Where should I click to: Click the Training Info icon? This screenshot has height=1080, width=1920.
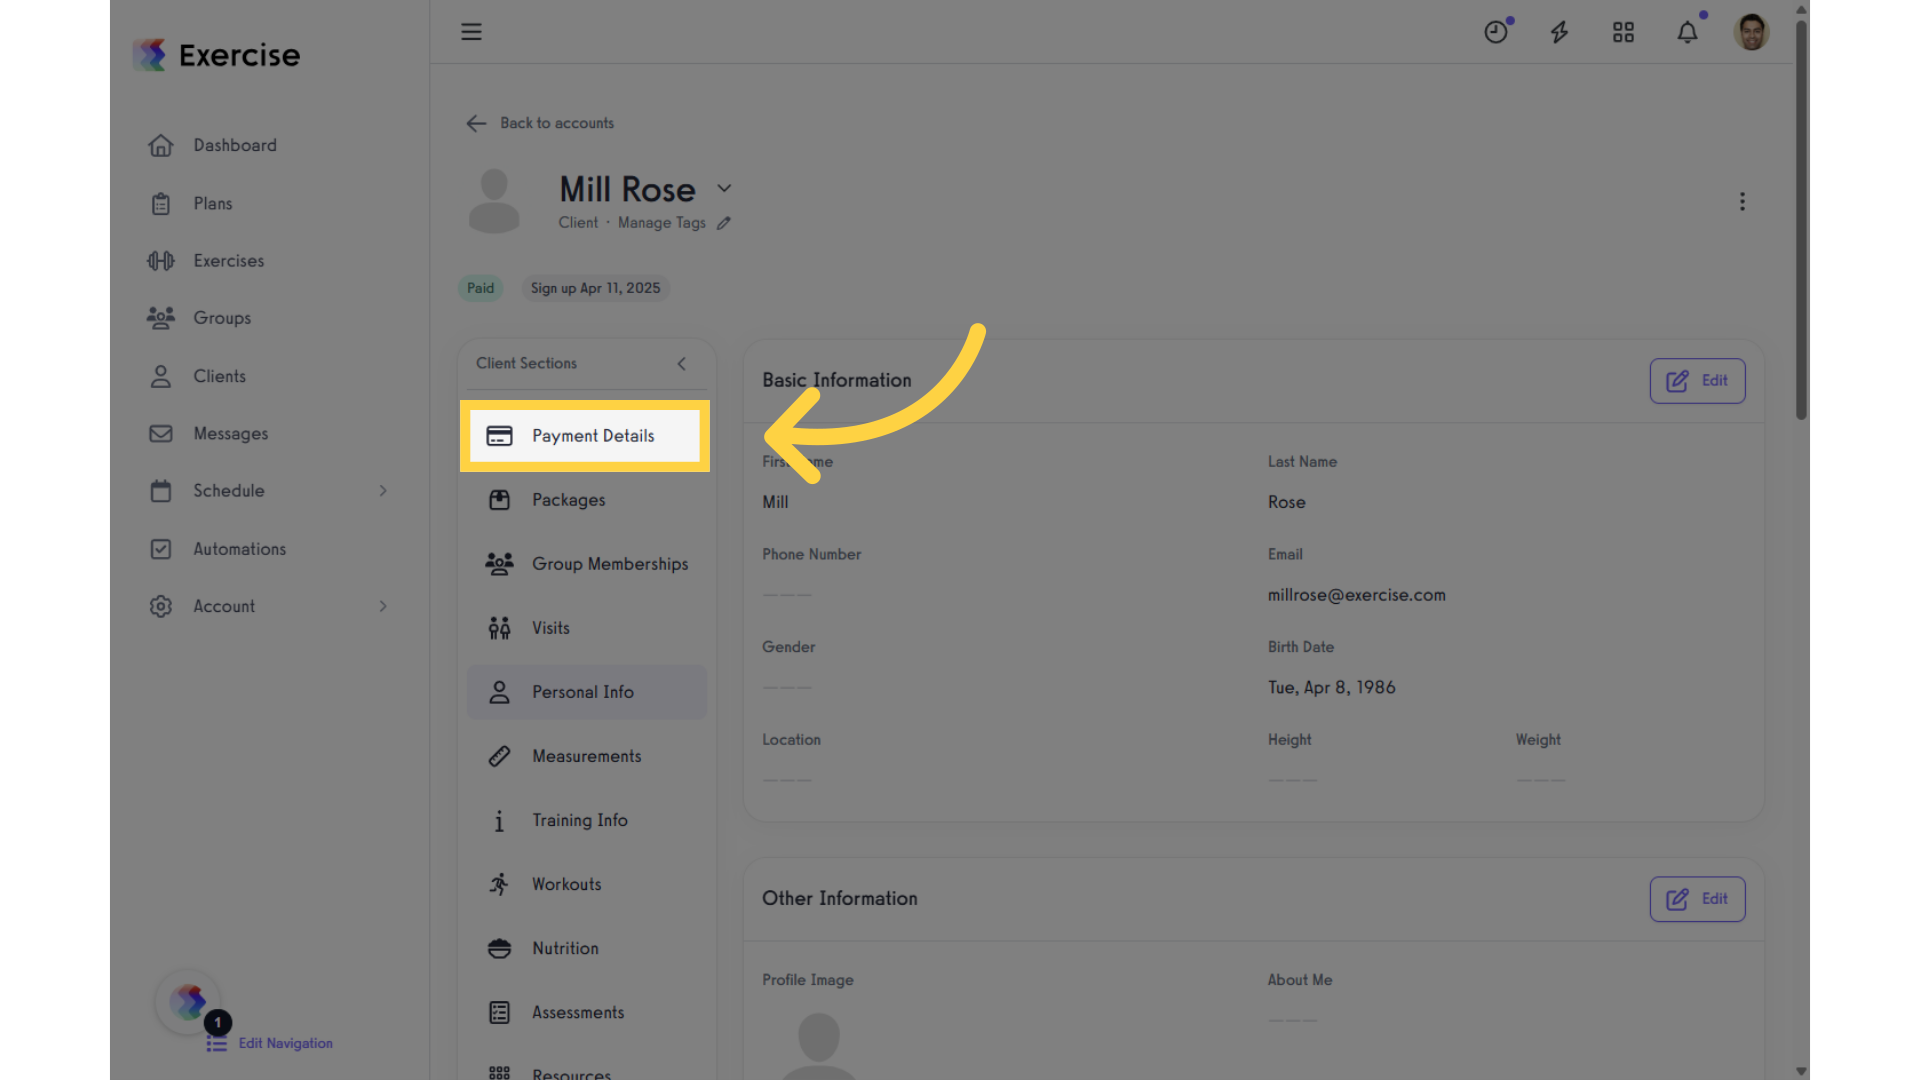point(499,821)
